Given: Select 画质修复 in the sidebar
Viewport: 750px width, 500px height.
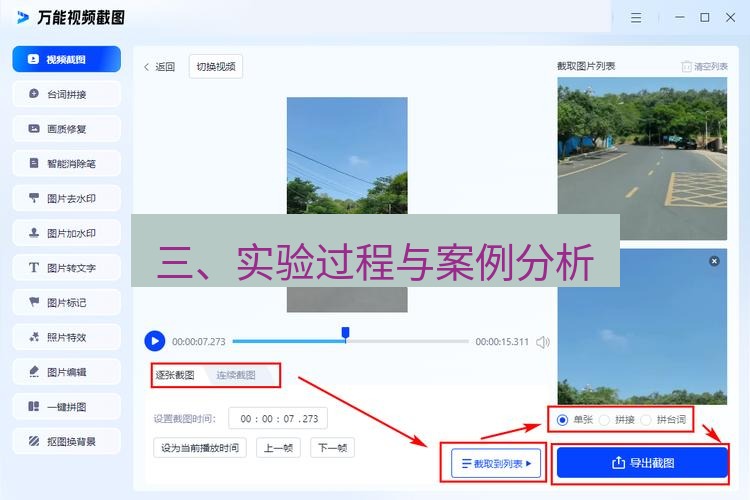Looking at the screenshot, I should pos(66,129).
